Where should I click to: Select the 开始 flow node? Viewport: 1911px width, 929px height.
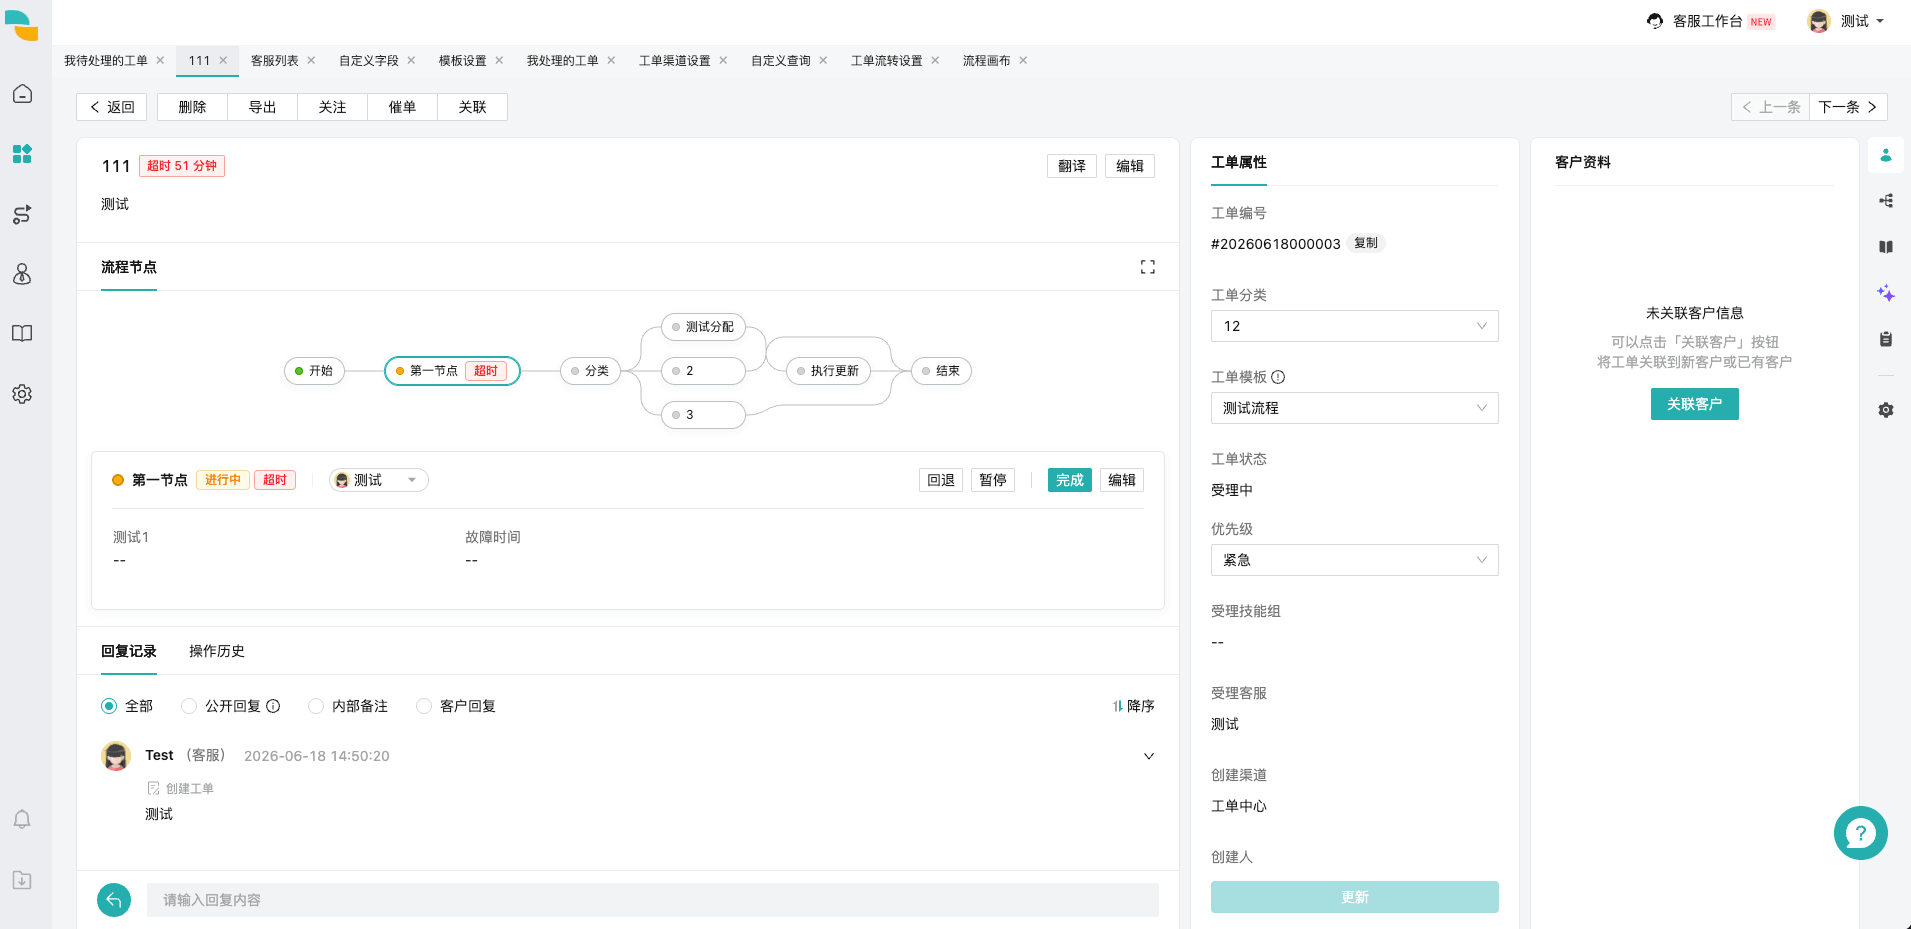314,371
